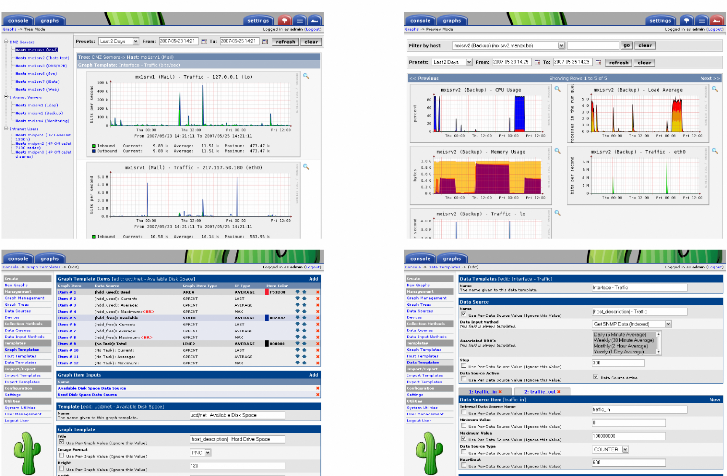Image resolution: width=727 pixels, height=476 pixels.
Task: Toggle Maximum Value per-value checkbox
Action: pyautogui.click(x=464, y=438)
